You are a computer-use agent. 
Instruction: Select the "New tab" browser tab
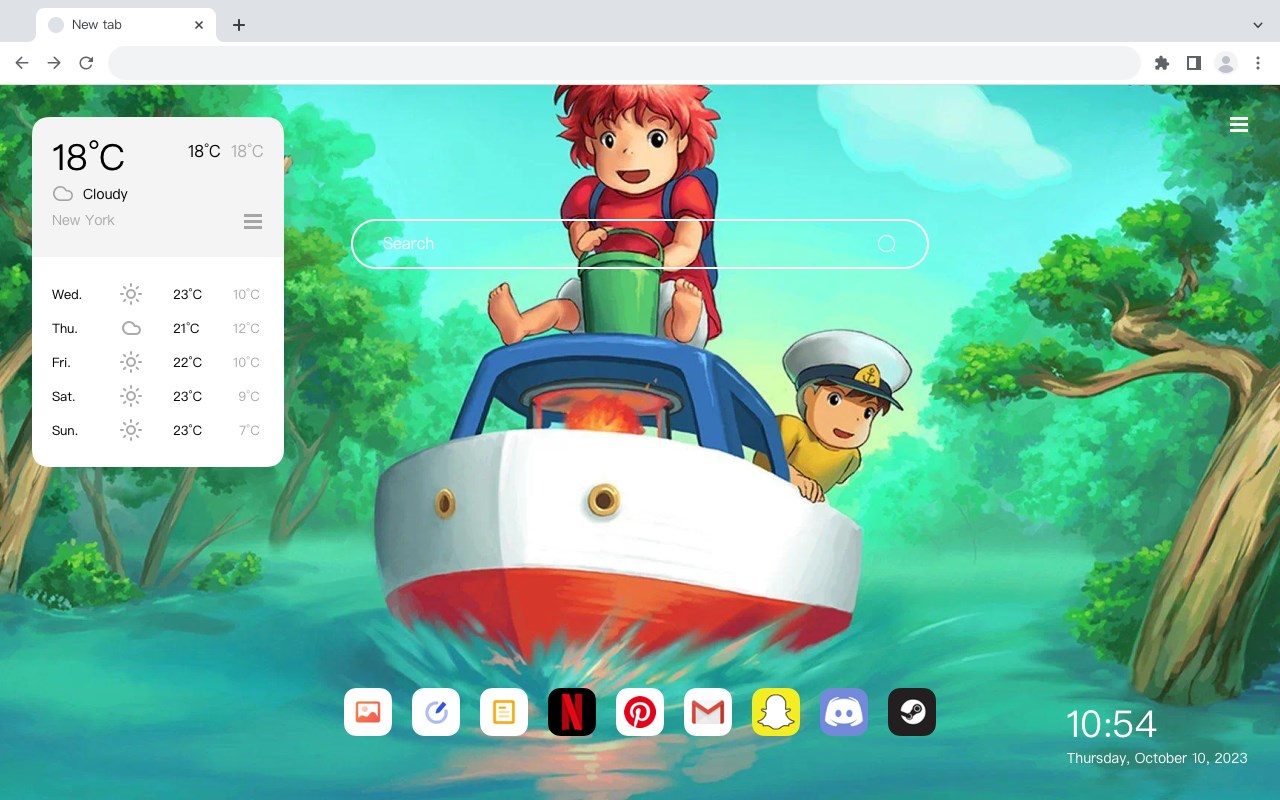pos(126,25)
